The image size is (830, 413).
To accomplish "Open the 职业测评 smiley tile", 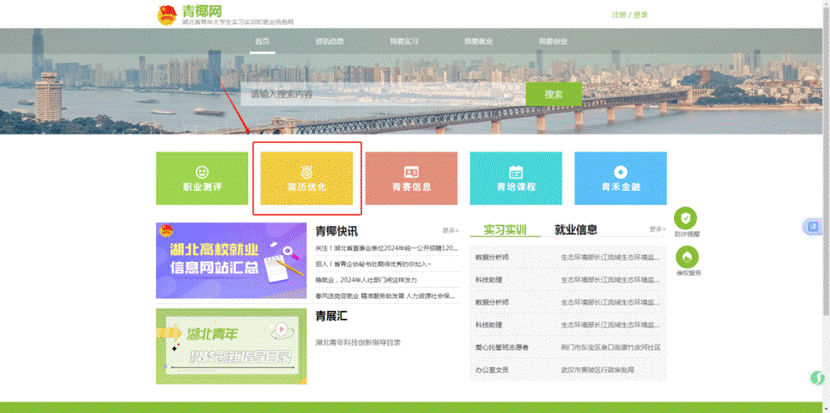I will pos(202,178).
